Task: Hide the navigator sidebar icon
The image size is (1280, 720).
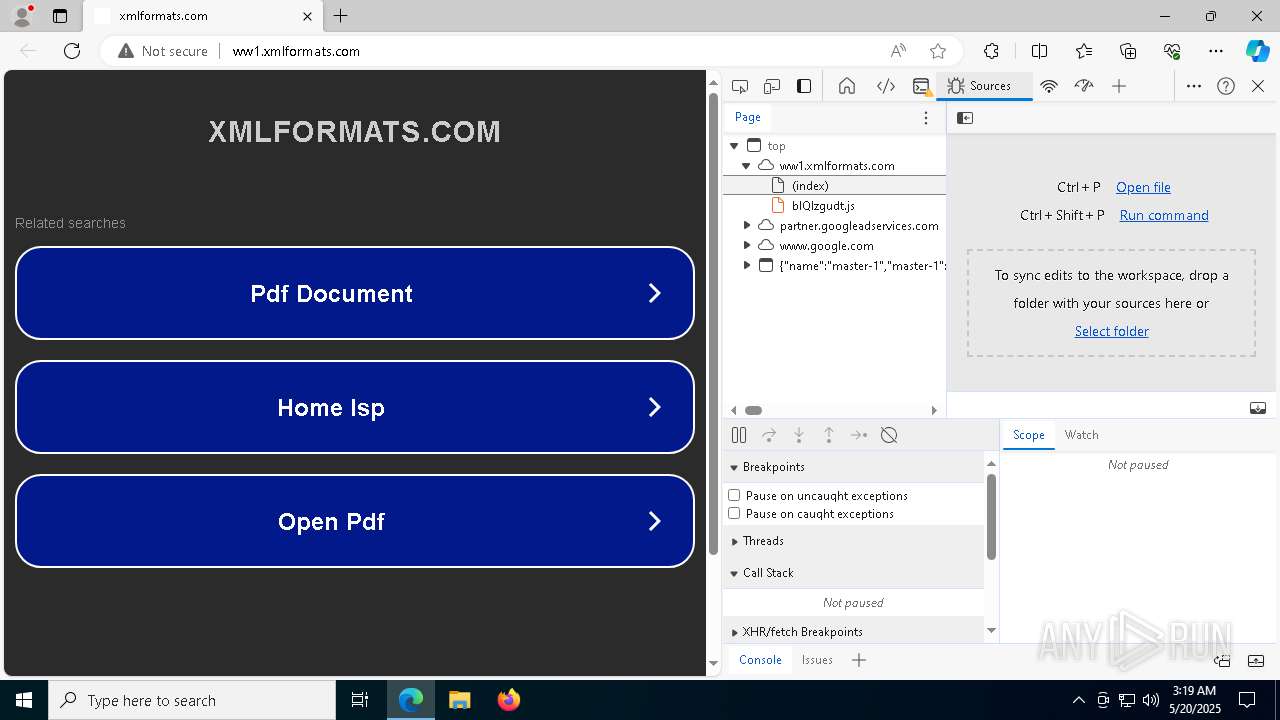Action: 965,118
